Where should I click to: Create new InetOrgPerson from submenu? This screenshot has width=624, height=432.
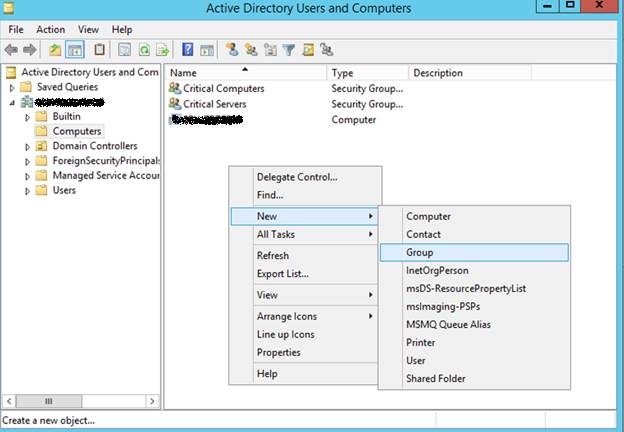click(x=474, y=270)
